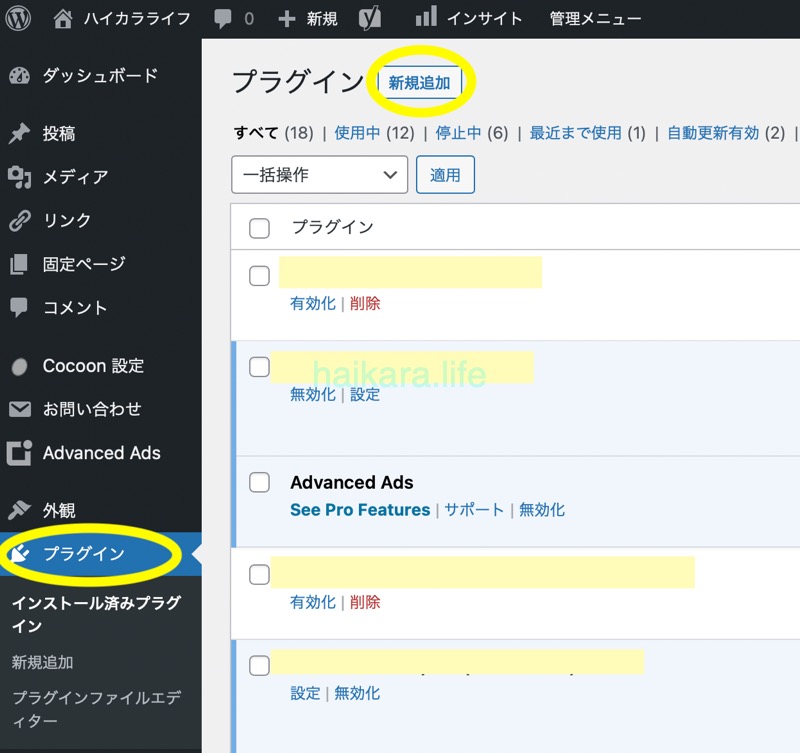This screenshot has height=753, width=800.
Task: Filter plugins by 最近まで使用 (1)
Action: click(588, 133)
